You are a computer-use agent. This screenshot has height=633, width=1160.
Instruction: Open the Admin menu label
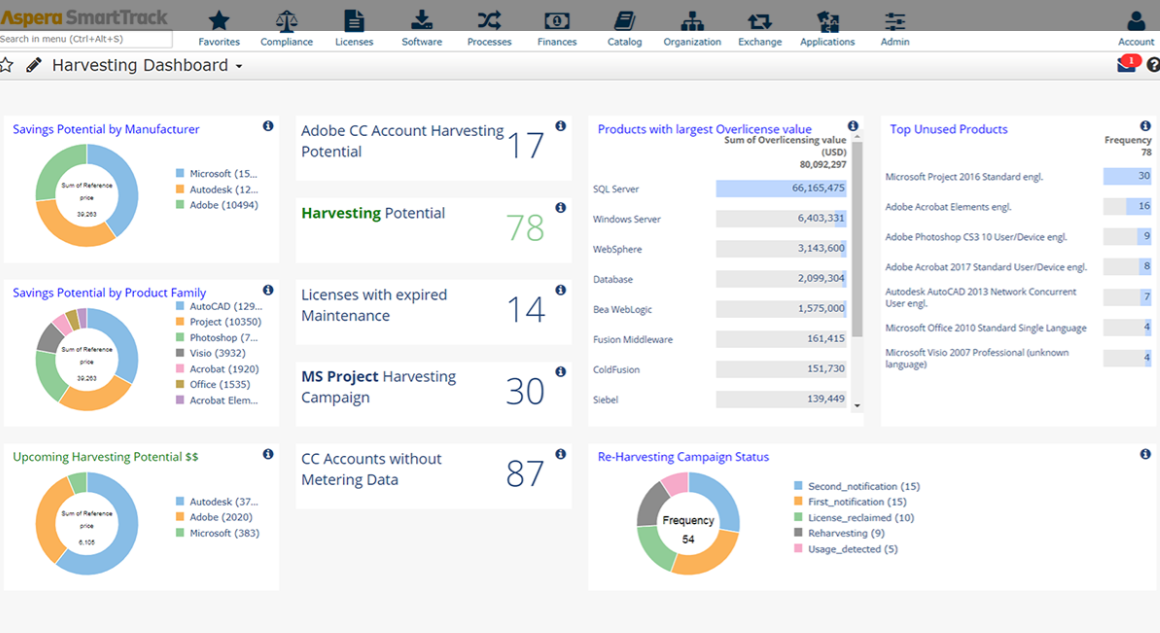(895, 42)
